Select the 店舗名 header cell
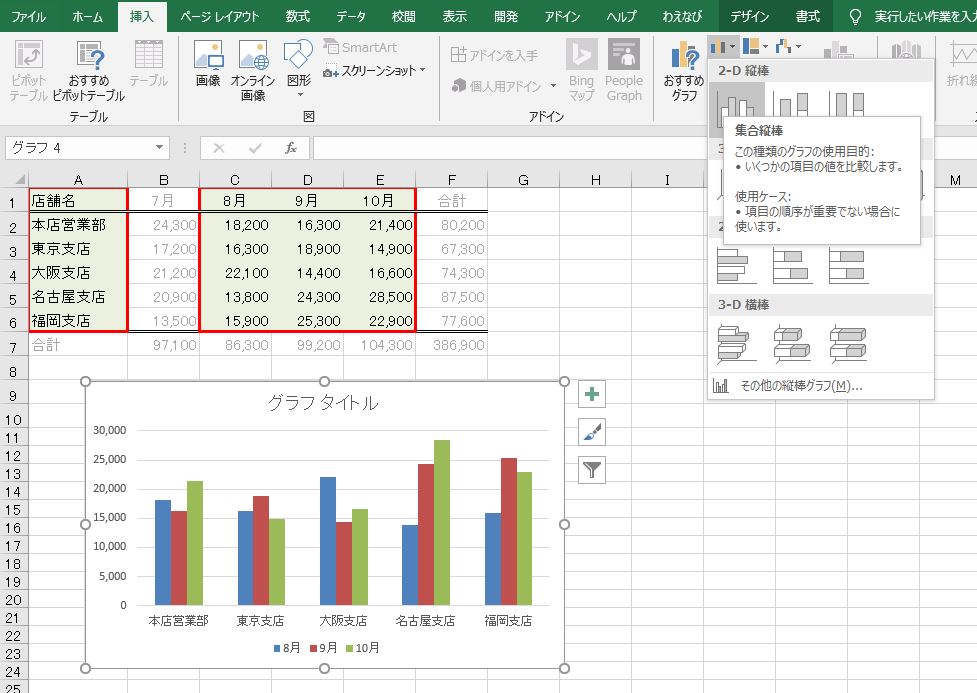The width and height of the screenshot is (977, 693). [x=78, y=201]
